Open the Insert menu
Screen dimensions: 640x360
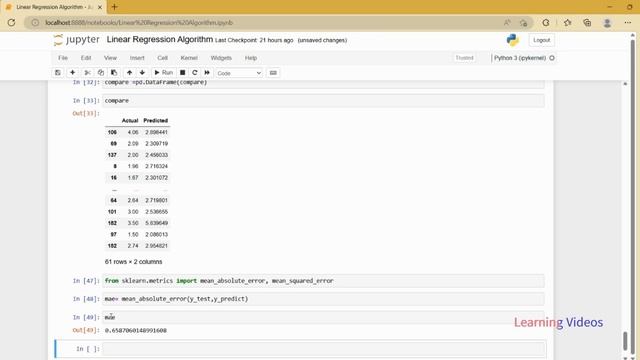(137, 58)
